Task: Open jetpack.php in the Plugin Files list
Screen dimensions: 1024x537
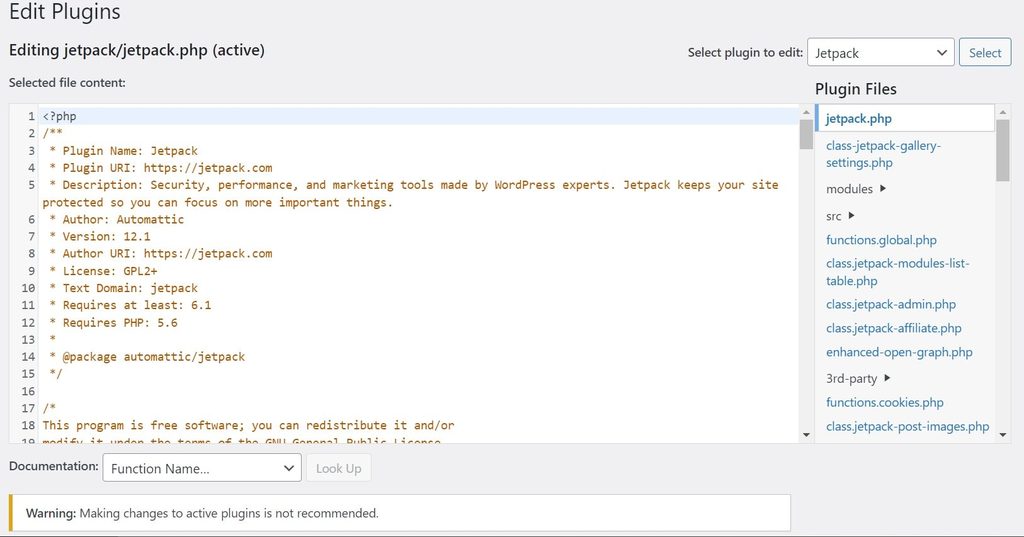Action: 858,119
